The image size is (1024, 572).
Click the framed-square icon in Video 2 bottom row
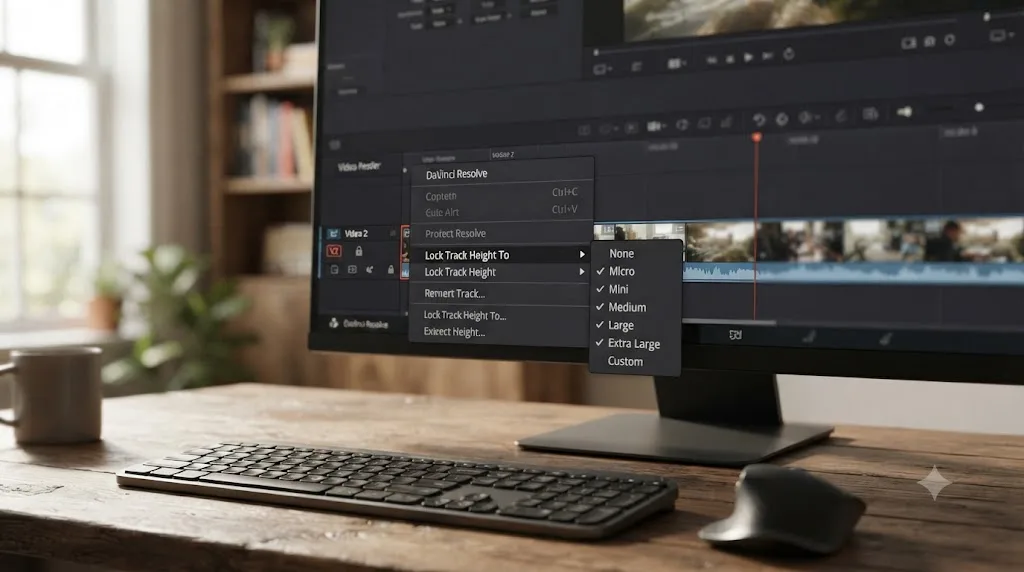352,270
